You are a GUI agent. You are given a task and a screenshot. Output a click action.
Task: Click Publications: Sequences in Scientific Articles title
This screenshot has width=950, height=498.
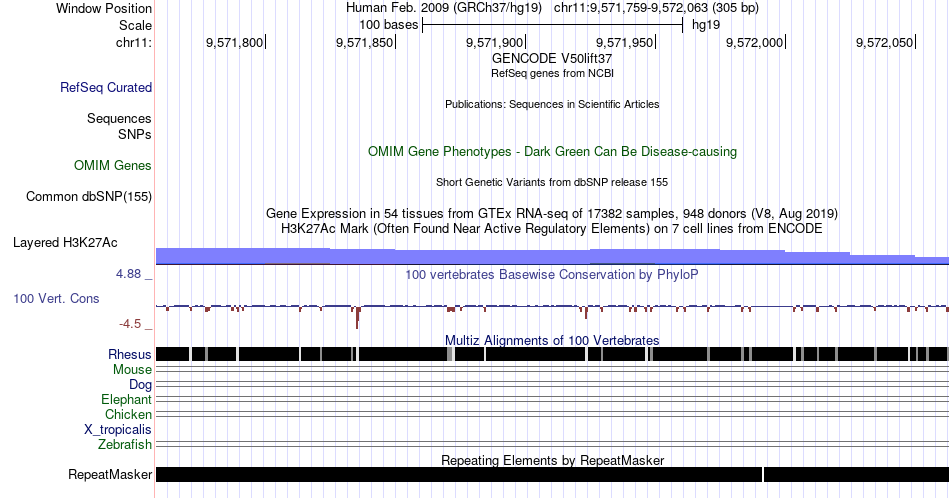point(552,104)
